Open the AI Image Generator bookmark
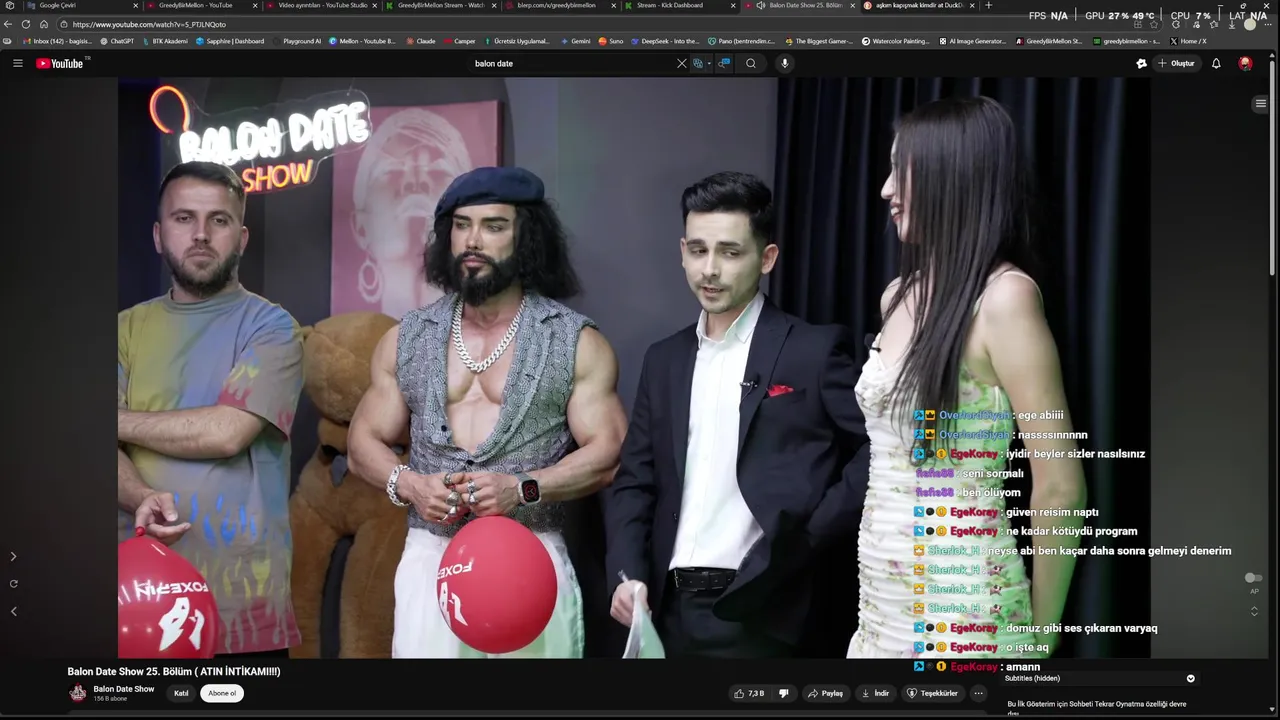 pyautogui.click(x=973, y=41)
